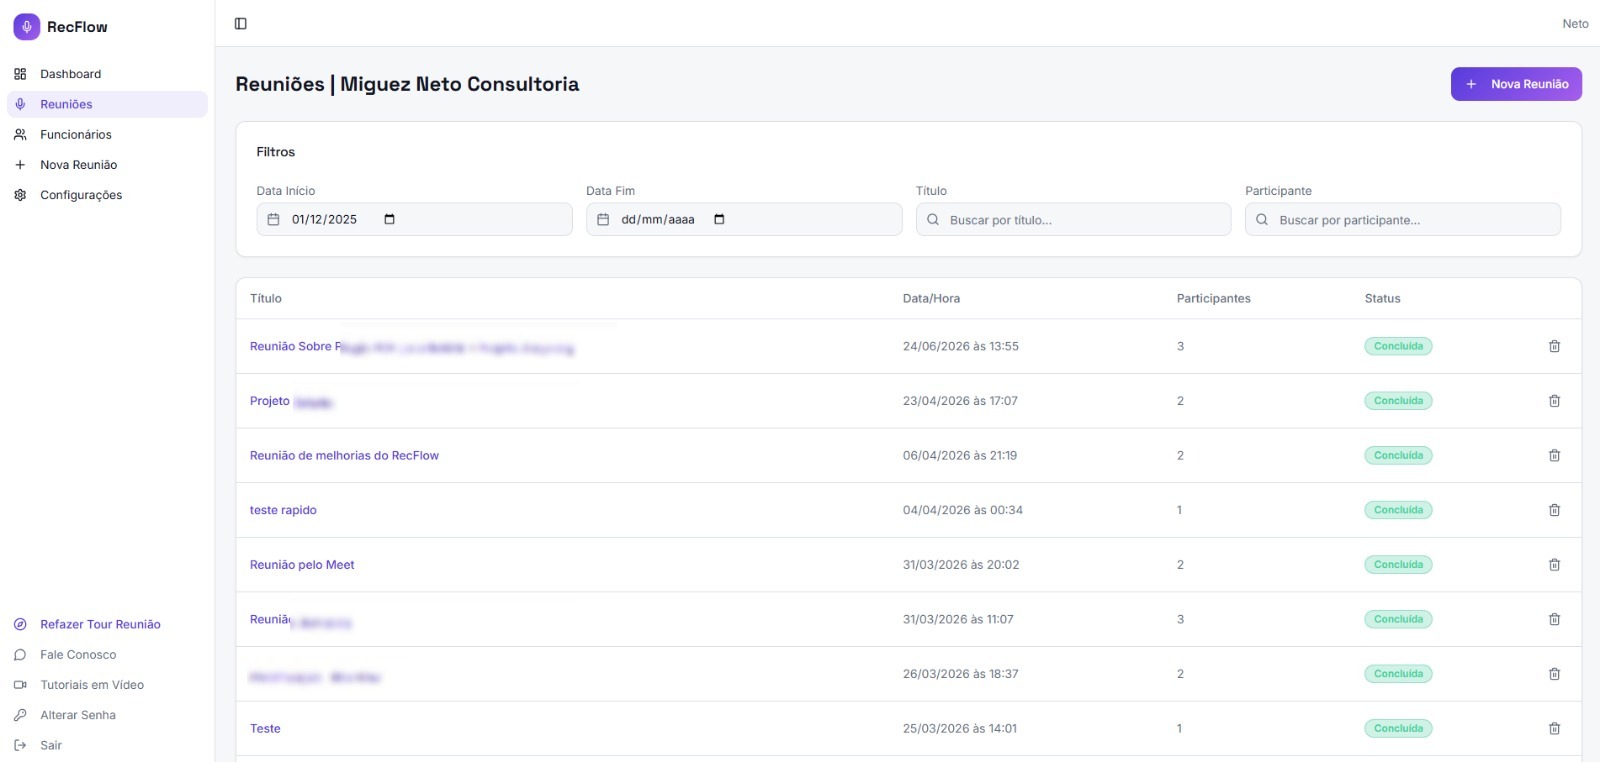
Task: Click the left calendar icon of Data Início
Action: tap(274, 219)
